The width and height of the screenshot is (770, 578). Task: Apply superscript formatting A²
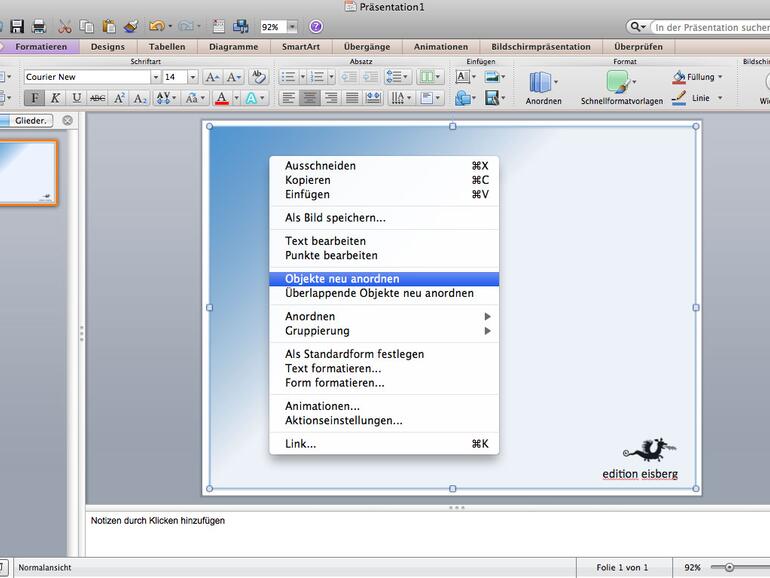tap(119, 98)
